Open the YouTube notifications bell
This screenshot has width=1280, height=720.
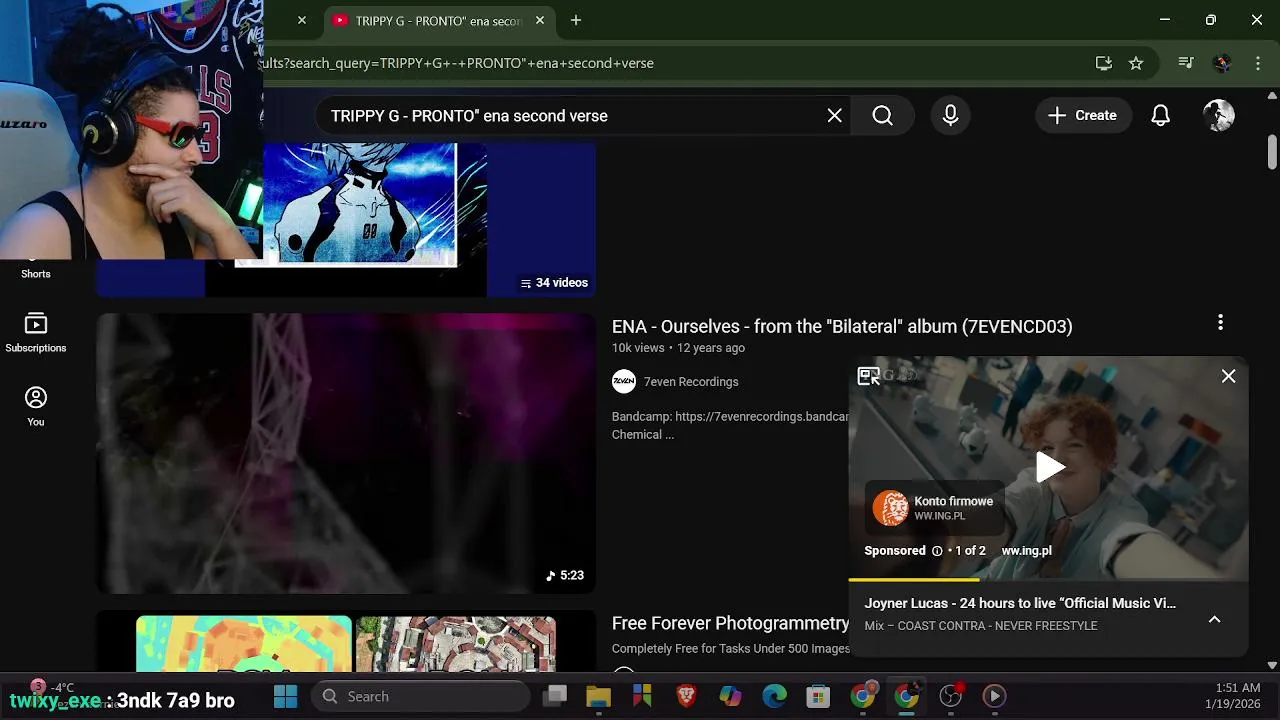(1160, 116)
